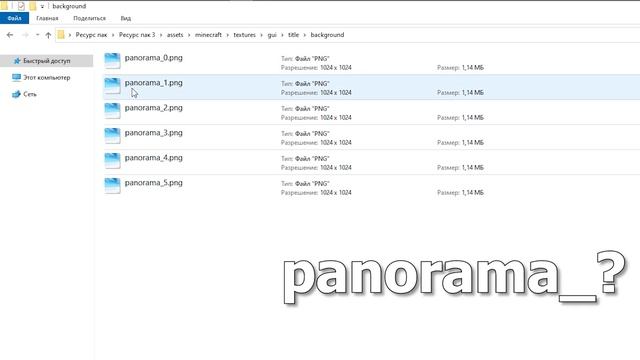Select the panorama_2.png file name
640x360 pixels.
153,108
